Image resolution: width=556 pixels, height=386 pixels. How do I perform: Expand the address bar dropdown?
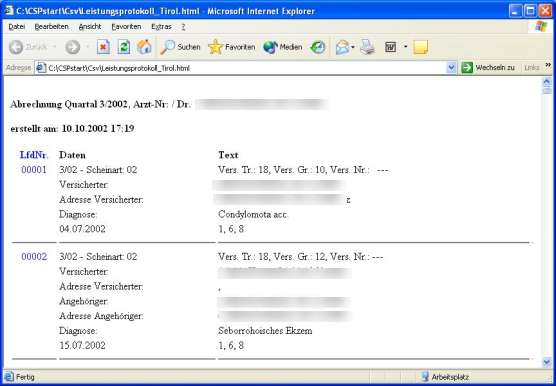pyautogui.click(x=451, y=68)
